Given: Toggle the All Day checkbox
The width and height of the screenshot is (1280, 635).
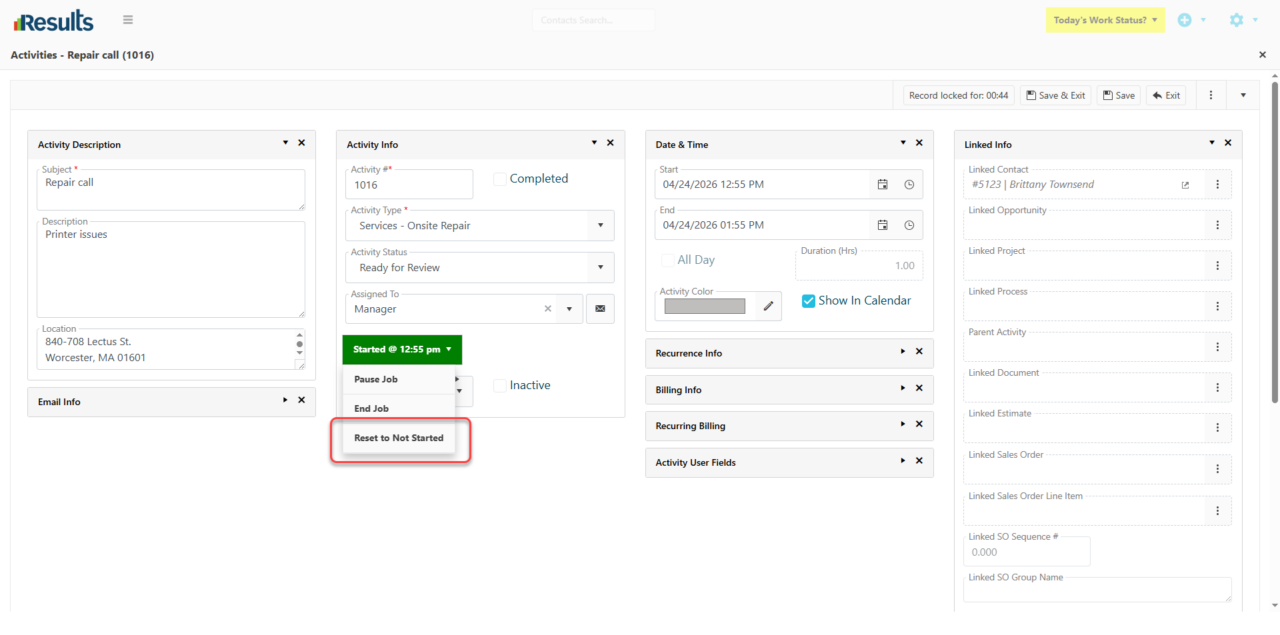Looking at the screenshot, I should 667,260.
